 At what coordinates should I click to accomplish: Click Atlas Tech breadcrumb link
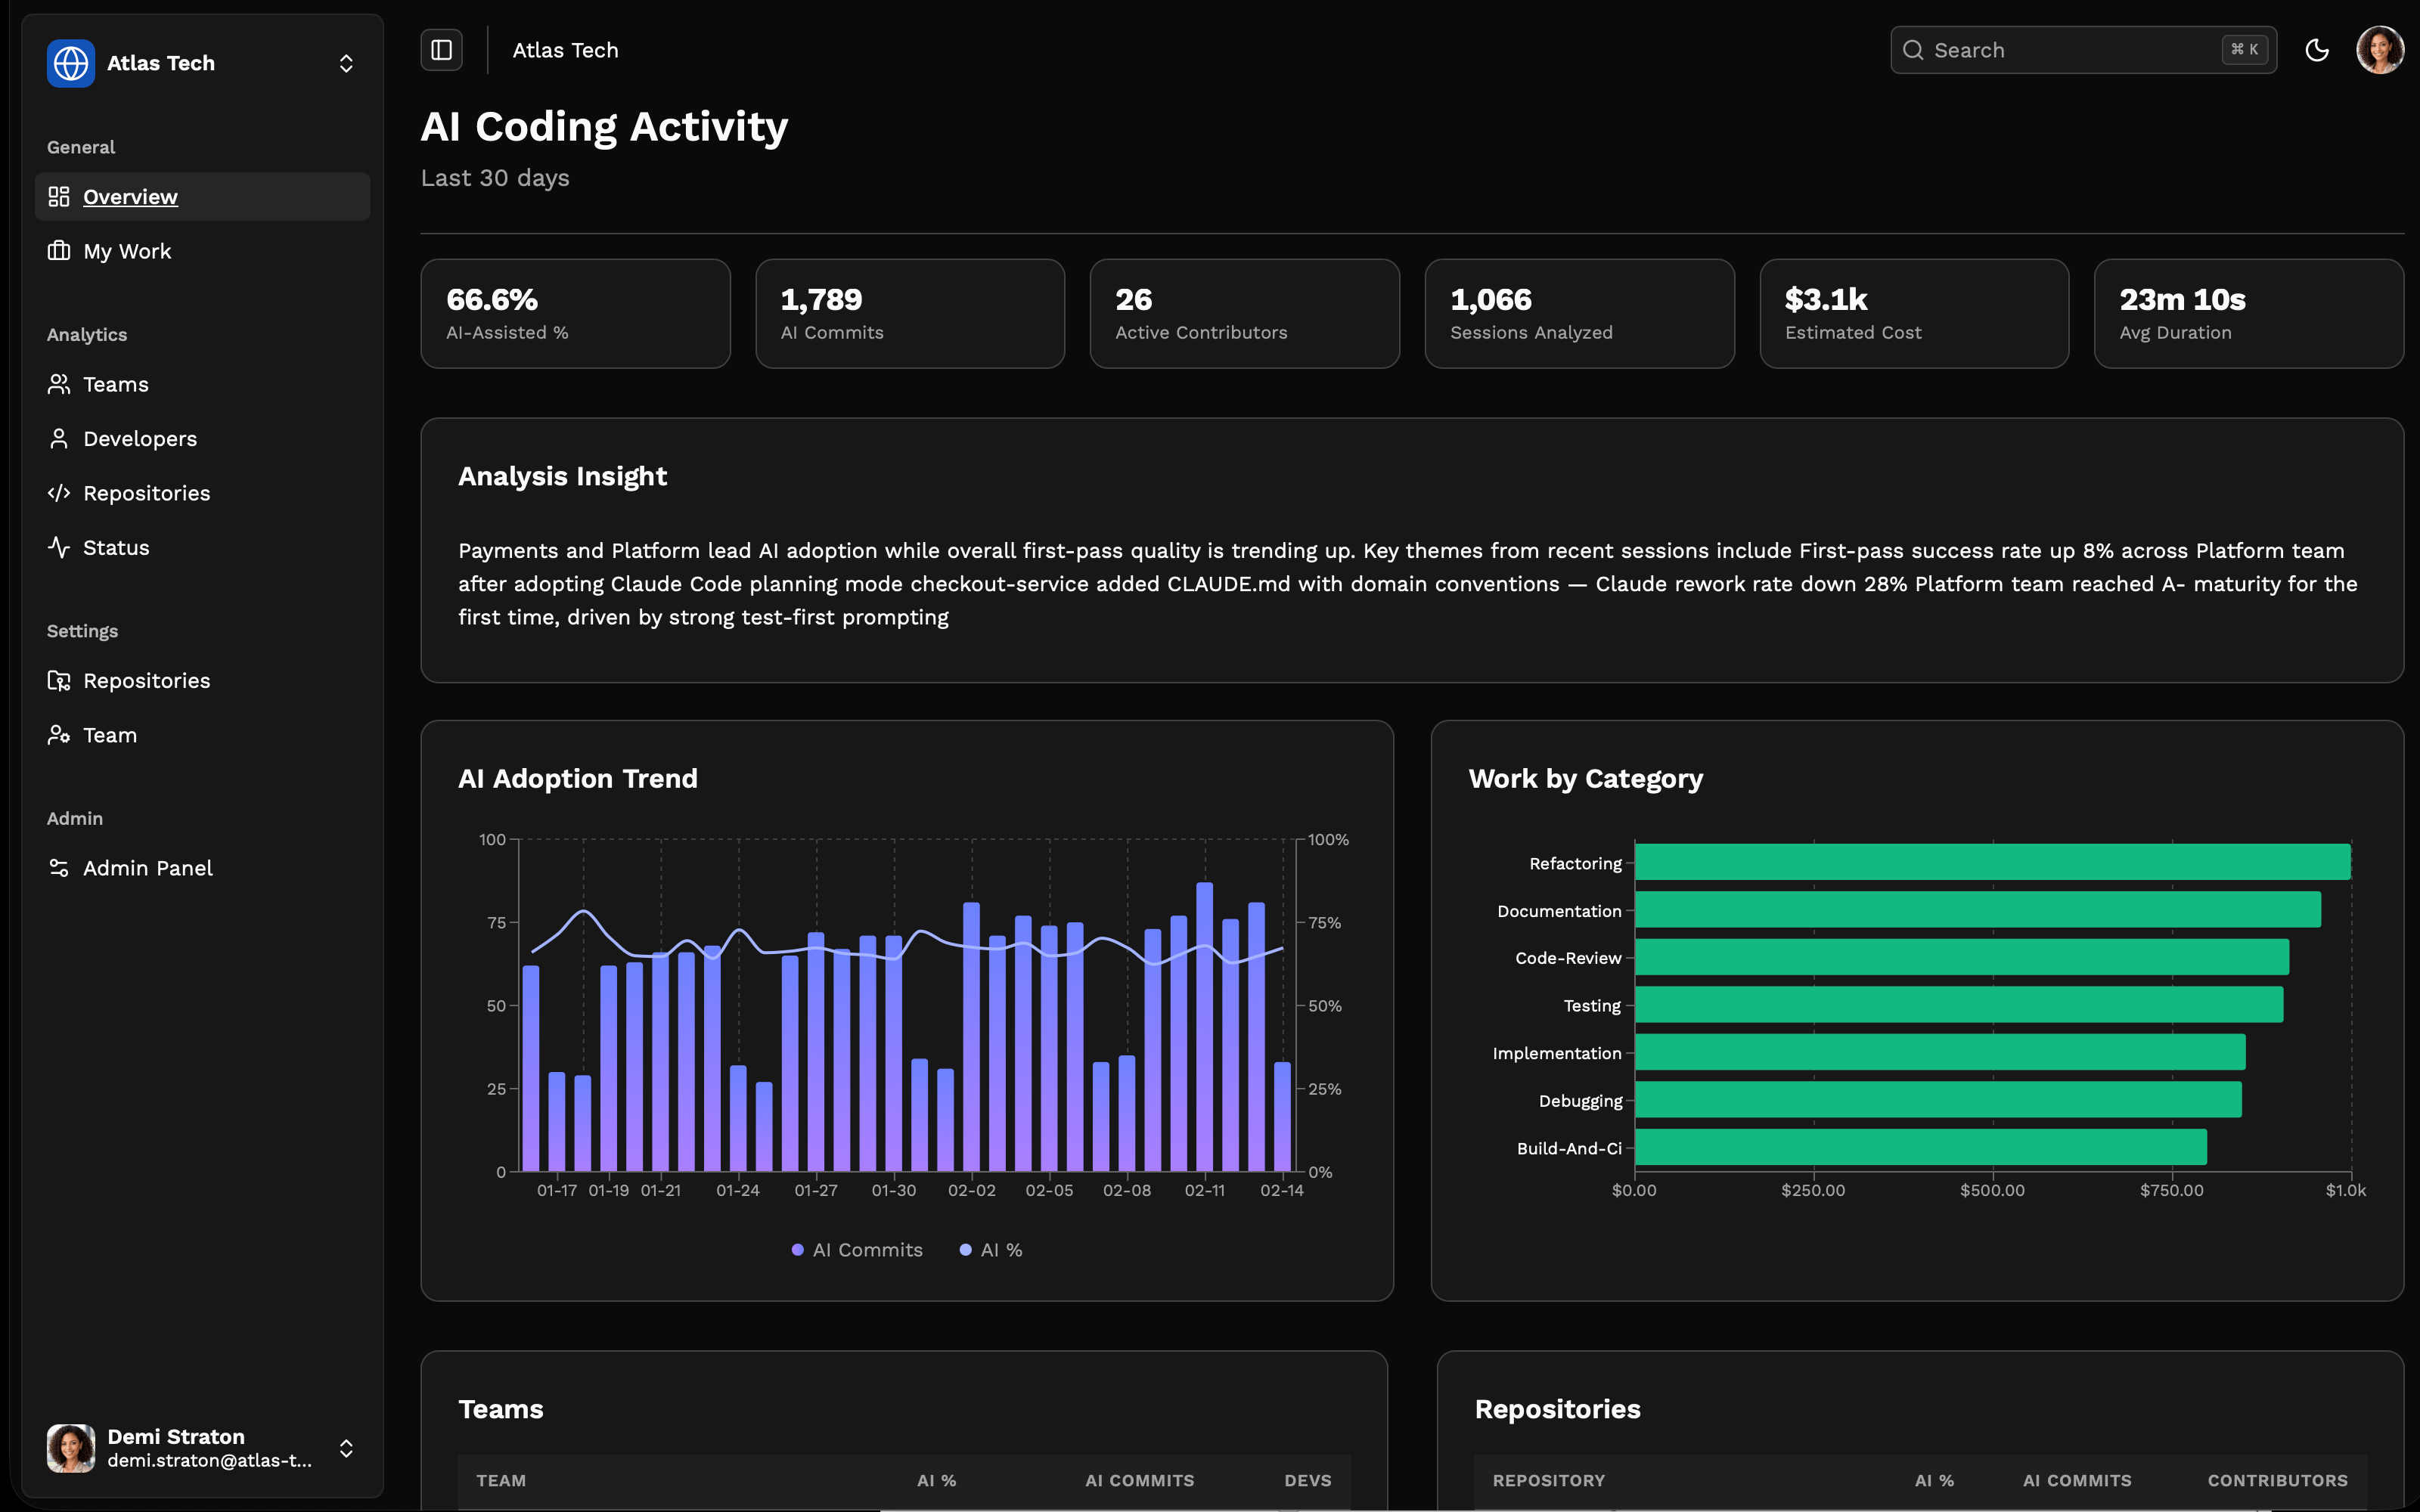click(565, 50)
